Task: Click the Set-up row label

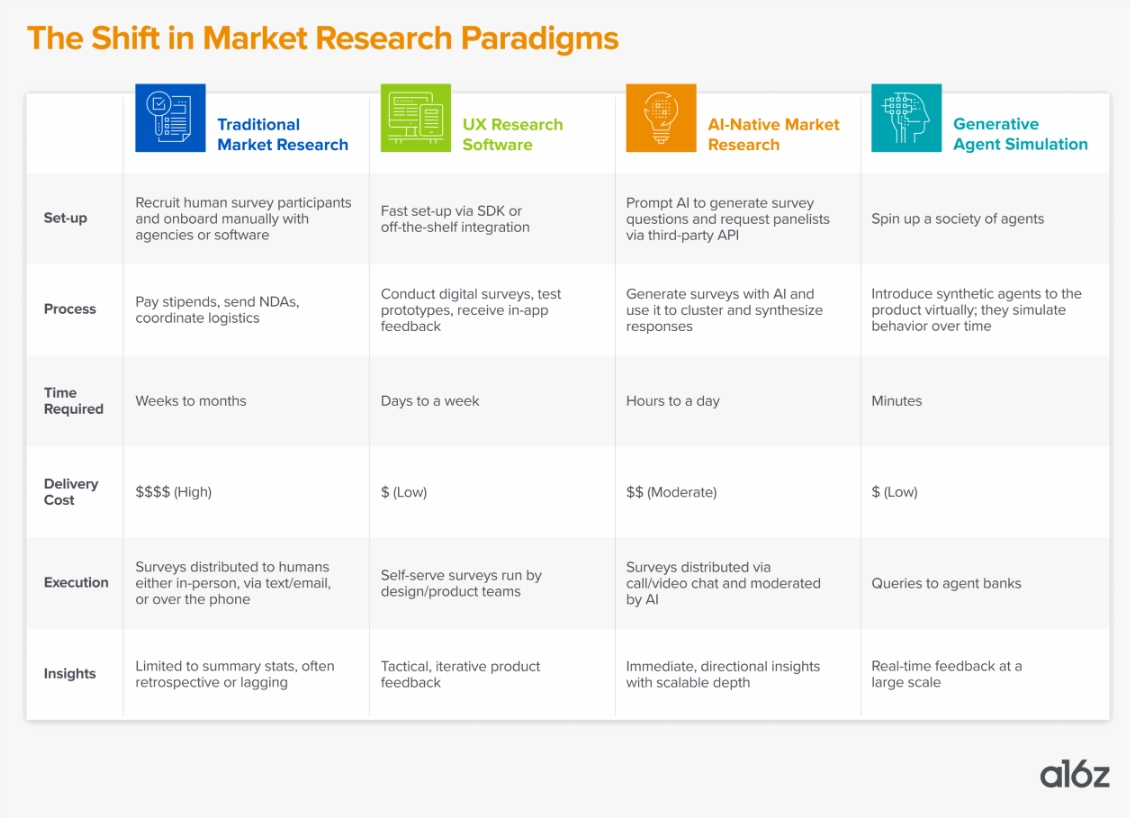Action: coord(65,218)
